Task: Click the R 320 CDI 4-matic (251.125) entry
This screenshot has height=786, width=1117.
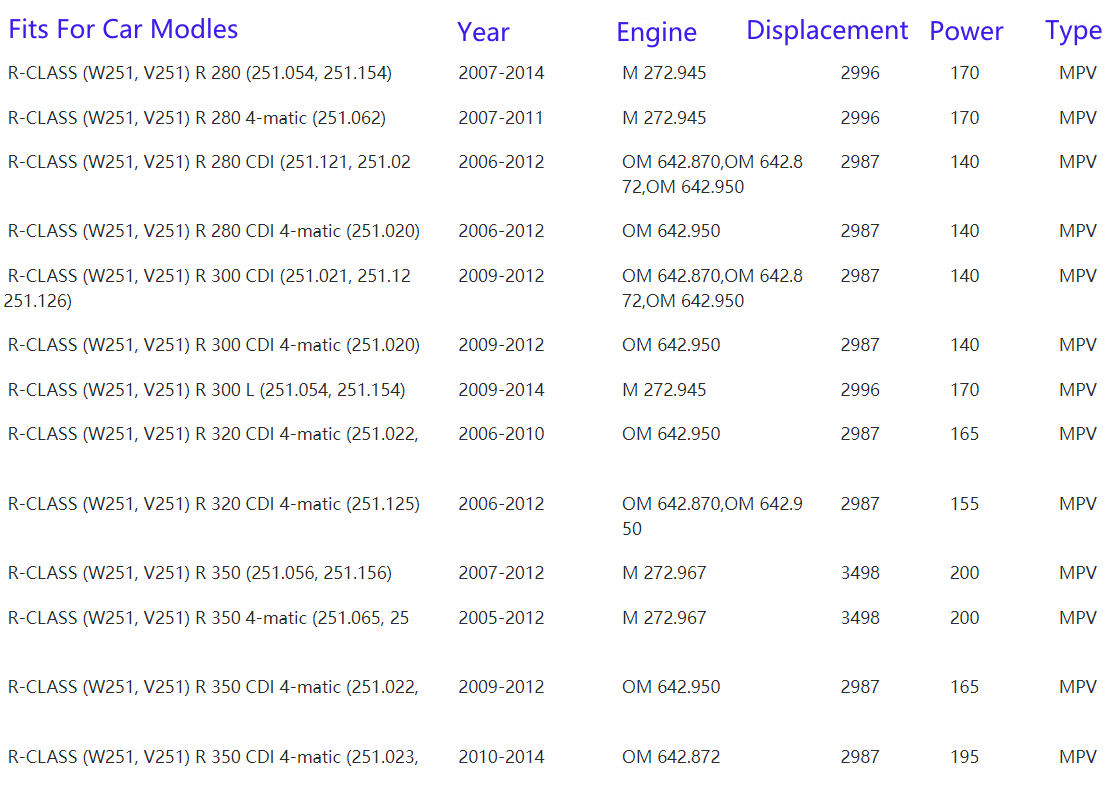Action: (213, 504)
